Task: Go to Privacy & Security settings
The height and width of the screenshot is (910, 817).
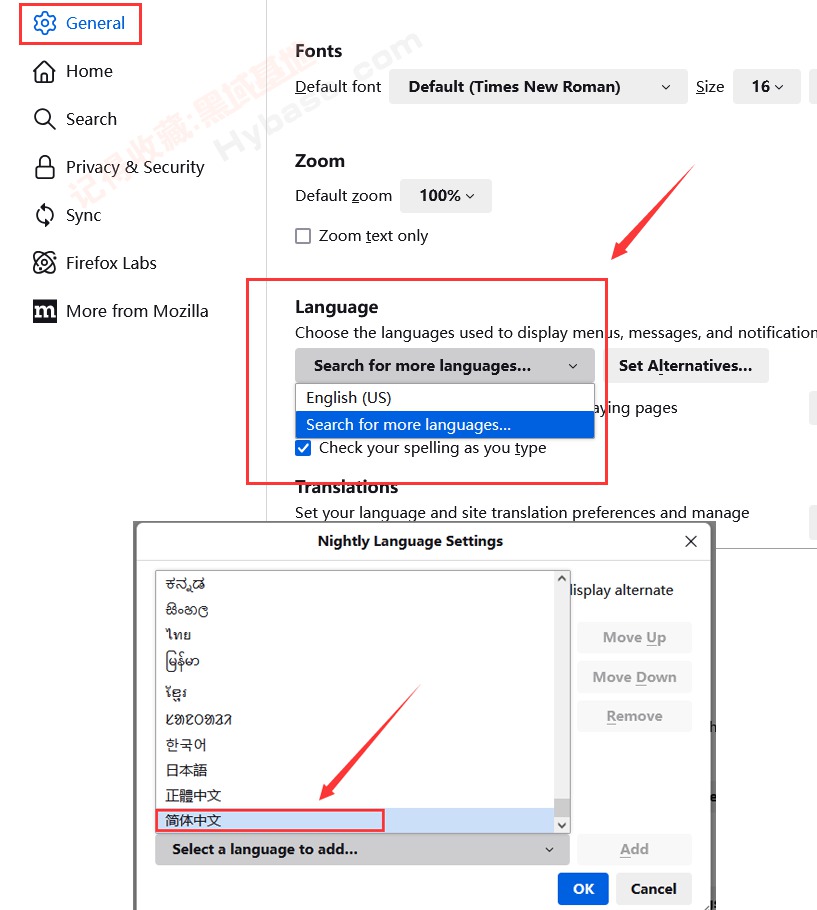Action: 135,167
